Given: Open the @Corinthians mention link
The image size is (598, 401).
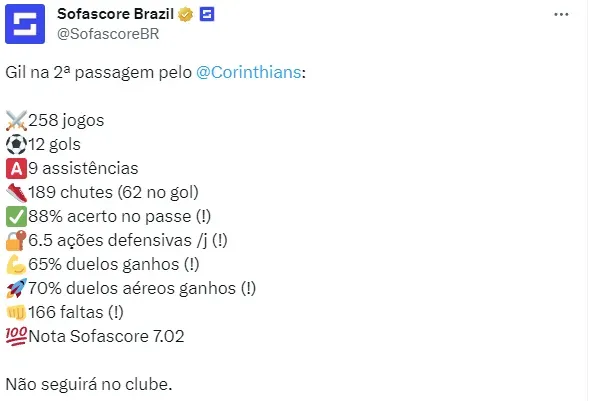Looking at the screenshot, I should 249,72.
